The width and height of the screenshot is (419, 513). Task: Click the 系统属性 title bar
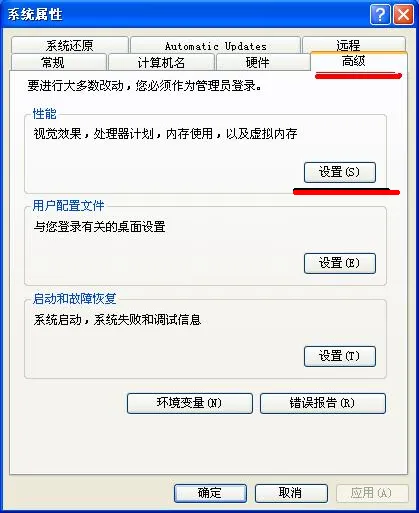pos(187,14)
